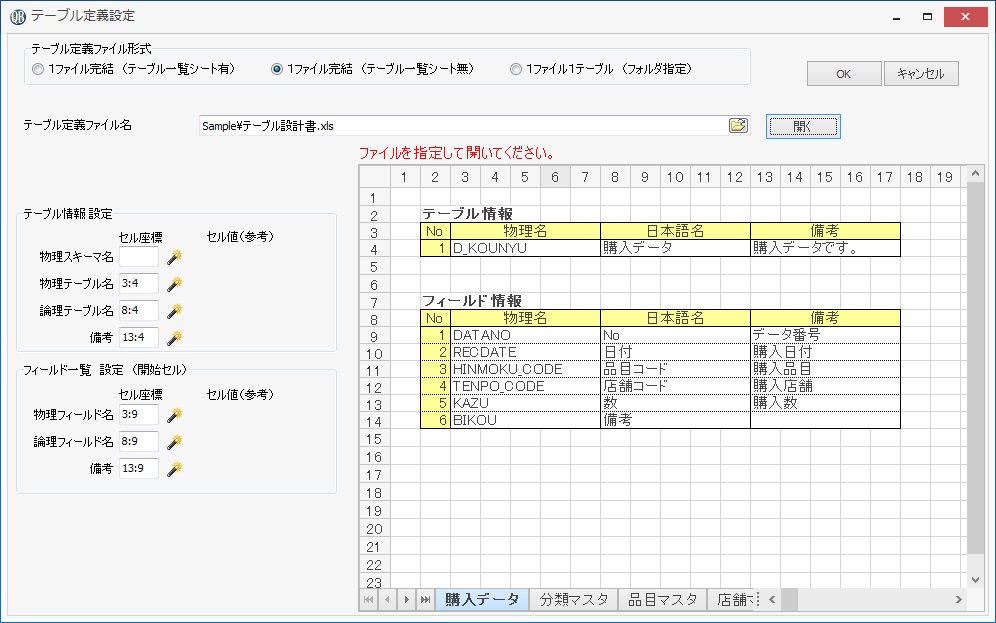Click row header 9 in the grid
Viewport: 996px width, 623px height.
coord(374,337)
